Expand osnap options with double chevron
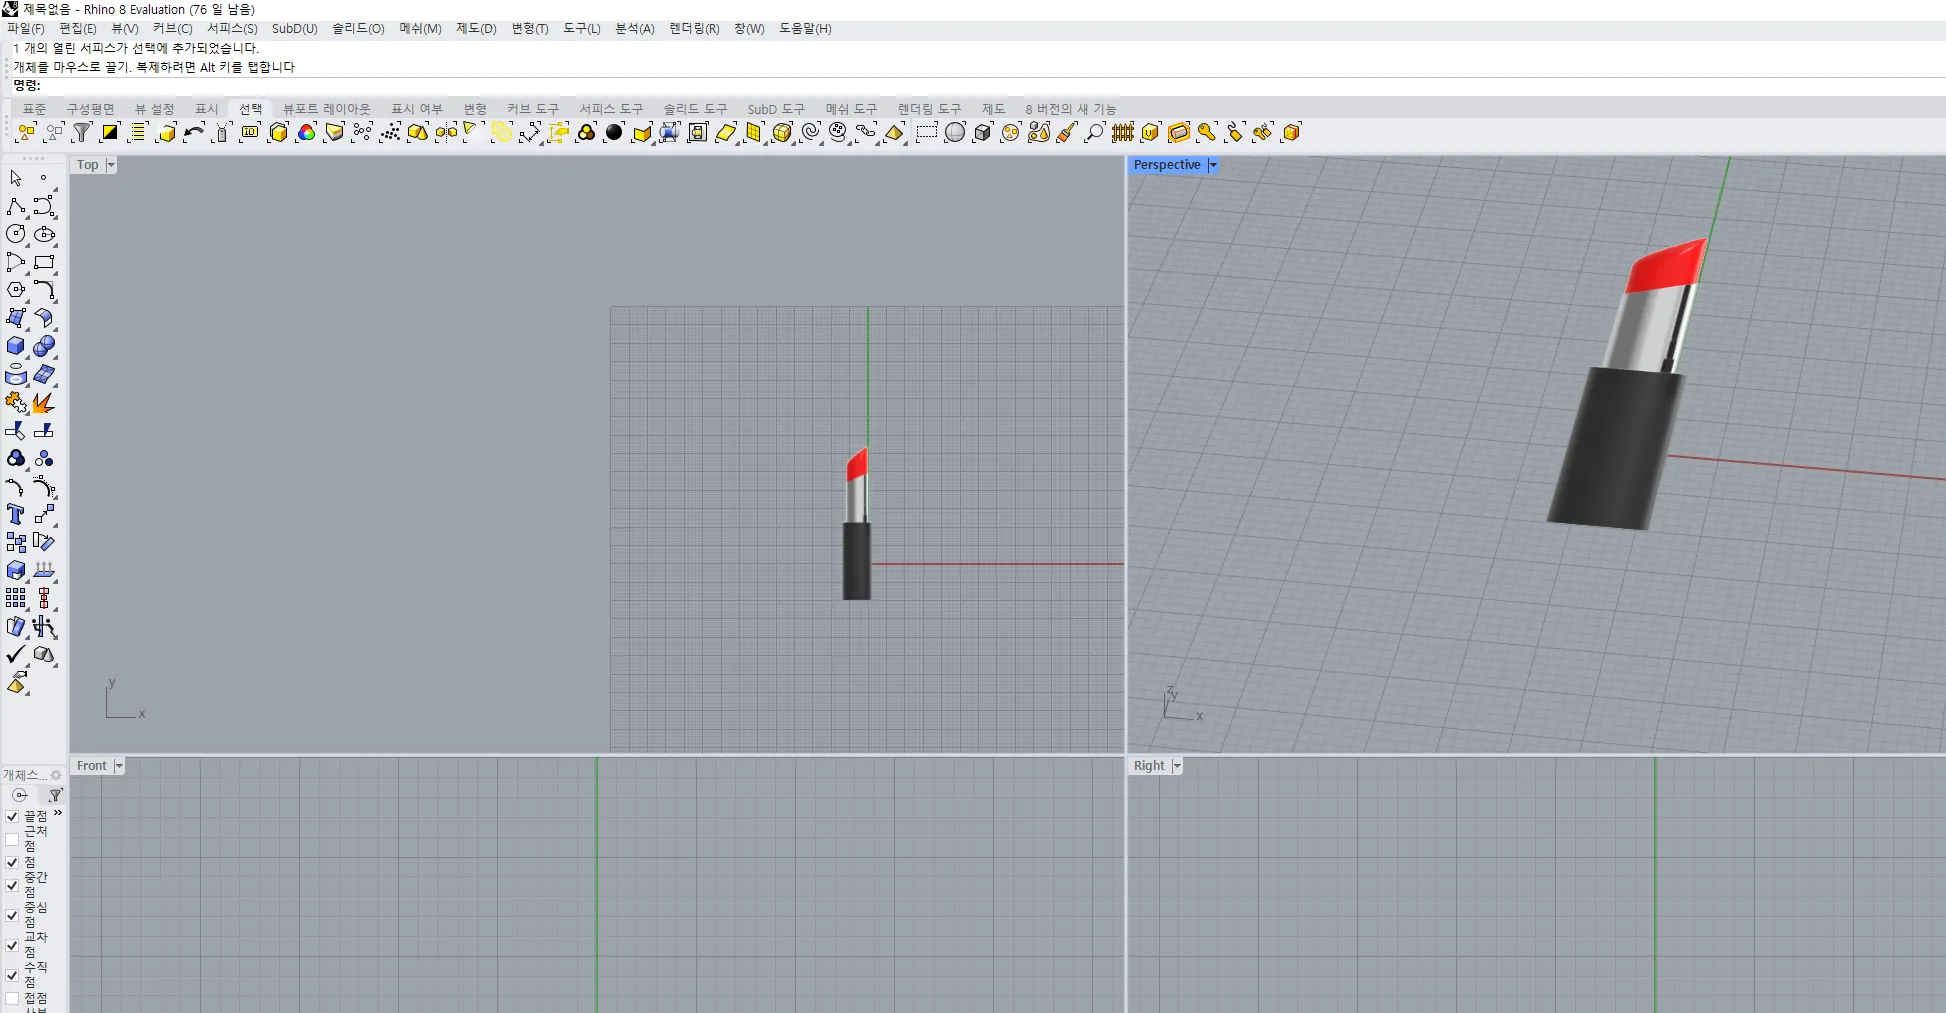The height and width of the screenshot is (1013, 1946). point(58,813)
